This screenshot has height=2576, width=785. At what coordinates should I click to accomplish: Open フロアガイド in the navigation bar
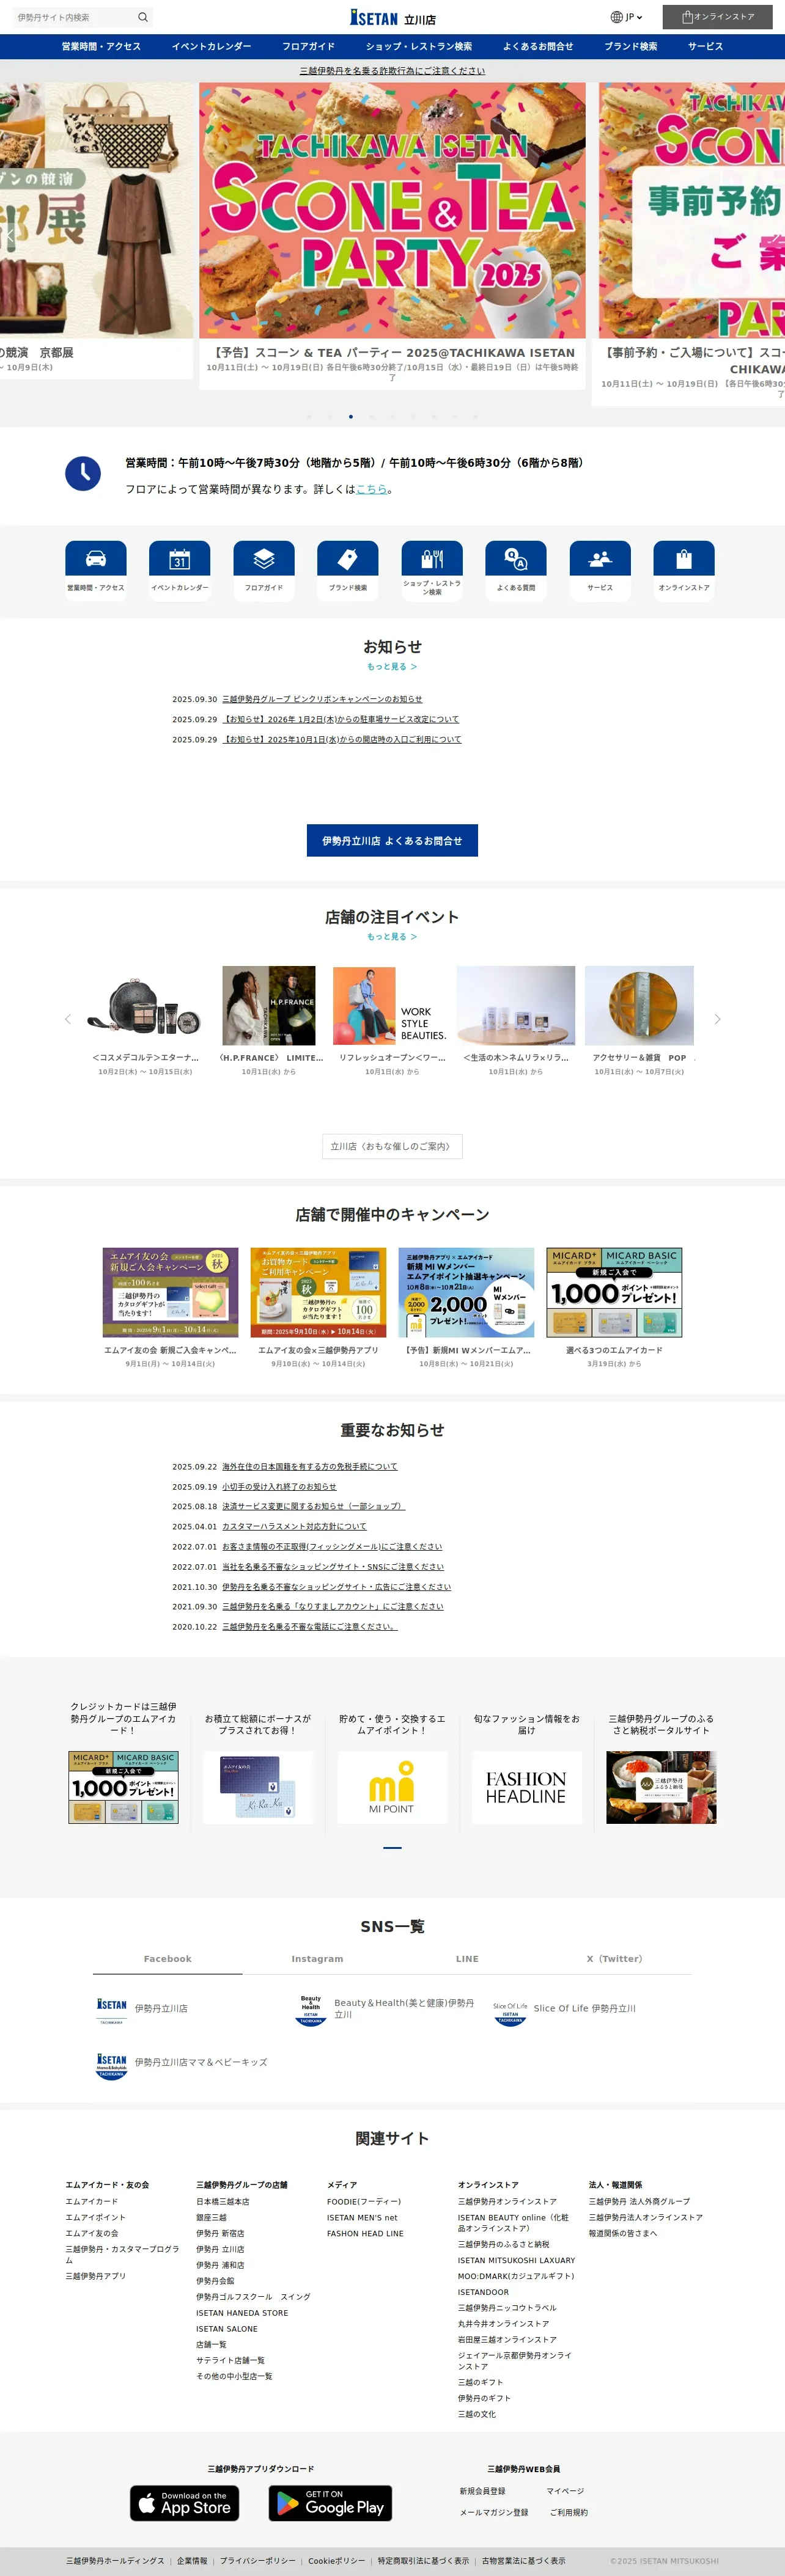click(x=308, y=46)
